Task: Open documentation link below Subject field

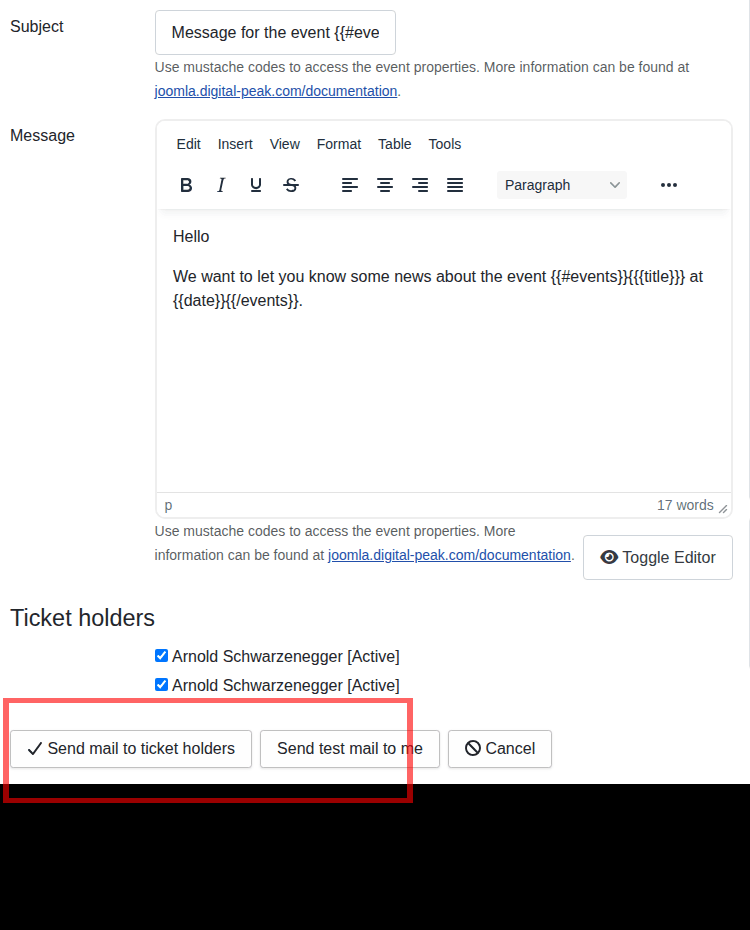Action: pos(276,91)
